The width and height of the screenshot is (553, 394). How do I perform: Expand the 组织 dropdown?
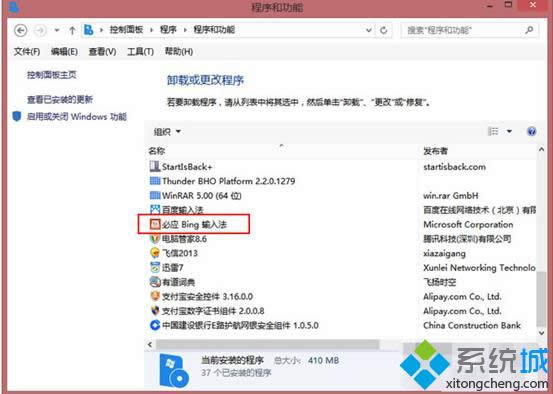[167, 132]
